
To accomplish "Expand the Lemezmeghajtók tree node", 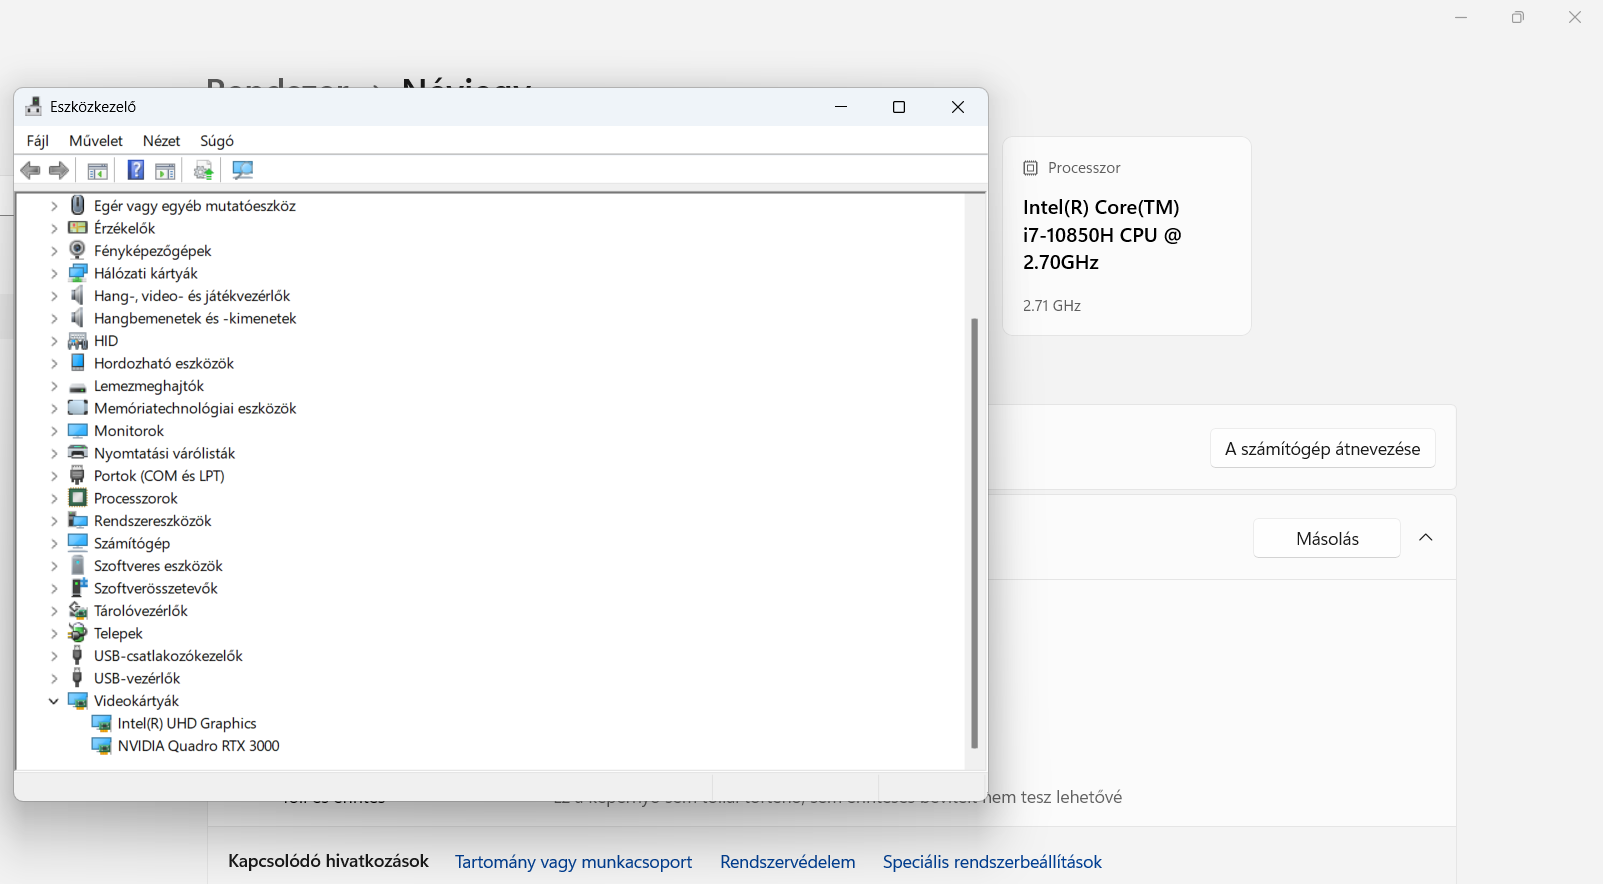I will 54,386.
